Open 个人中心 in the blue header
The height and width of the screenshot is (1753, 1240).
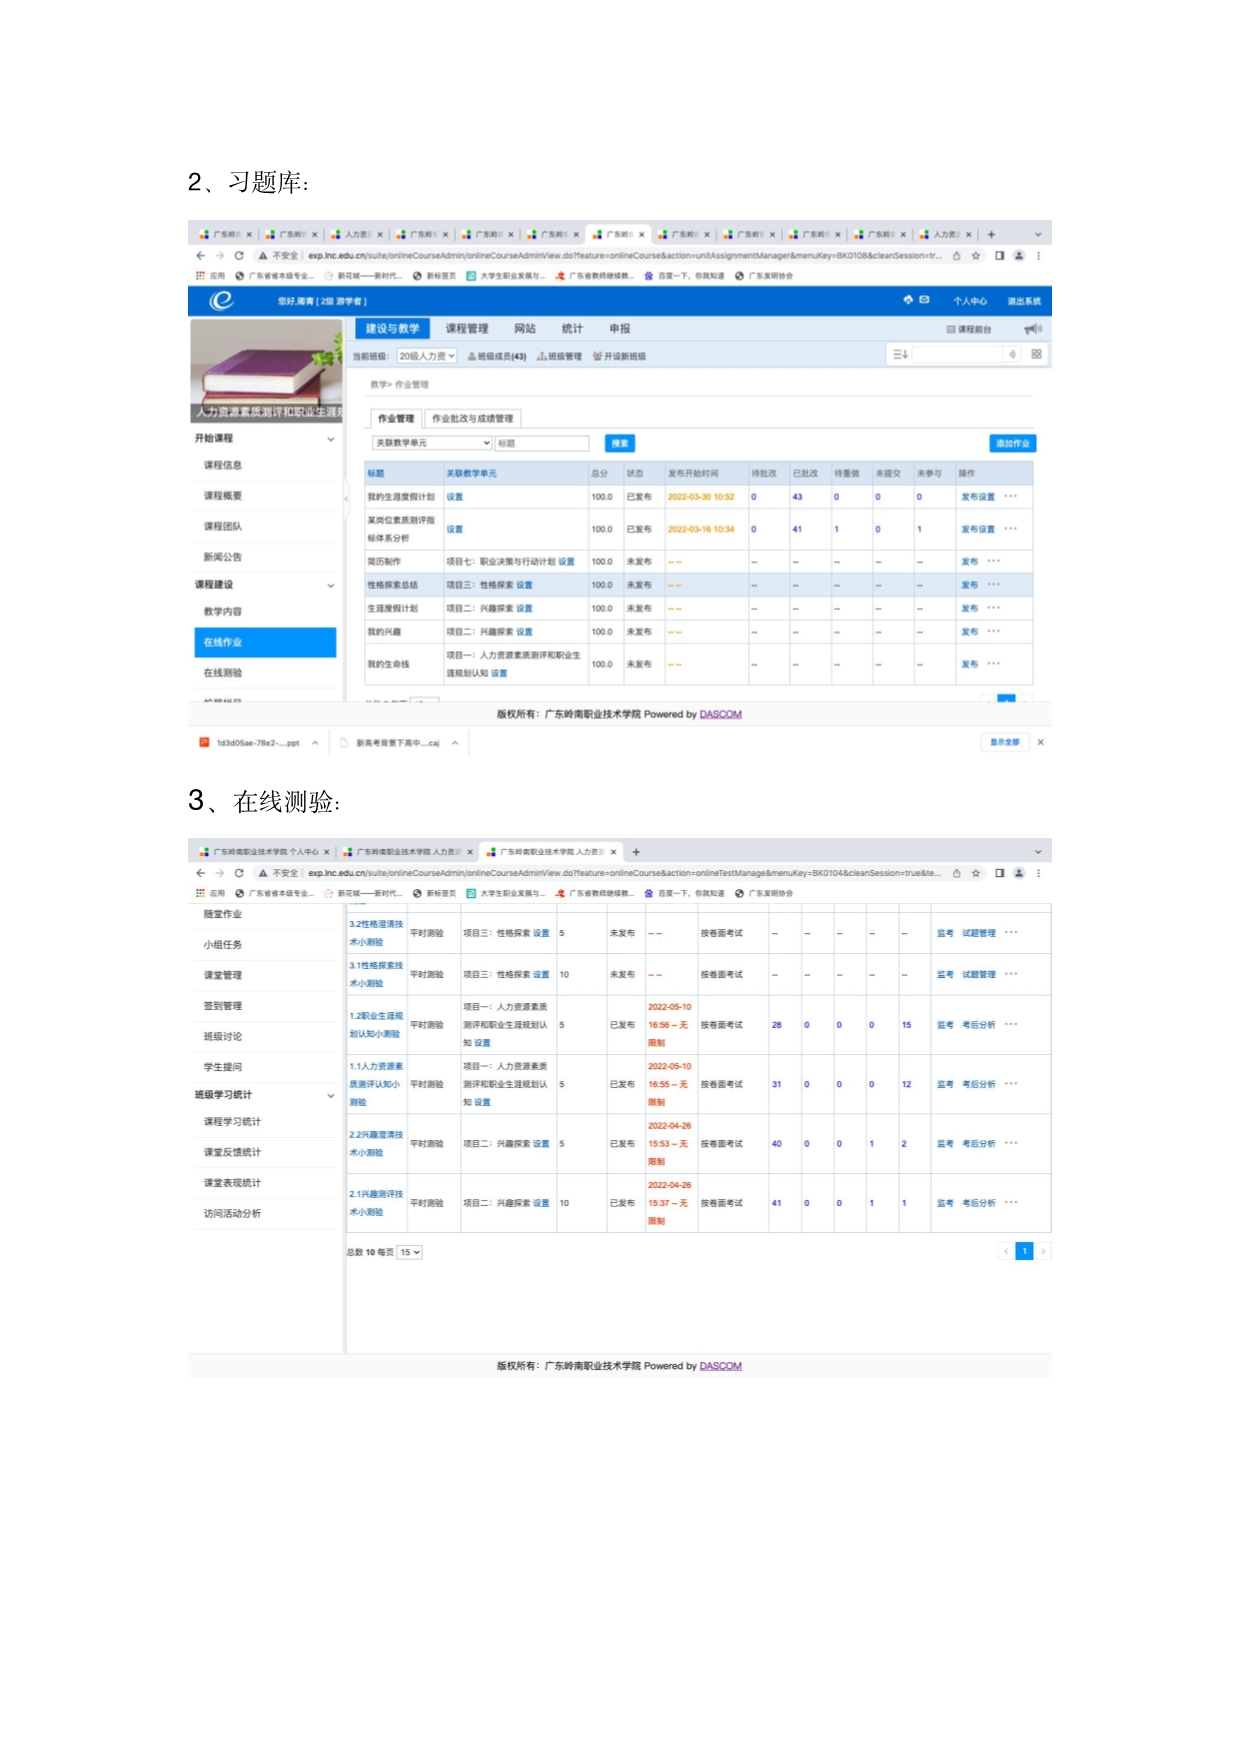pyautogui.click(x=970, y=301)
